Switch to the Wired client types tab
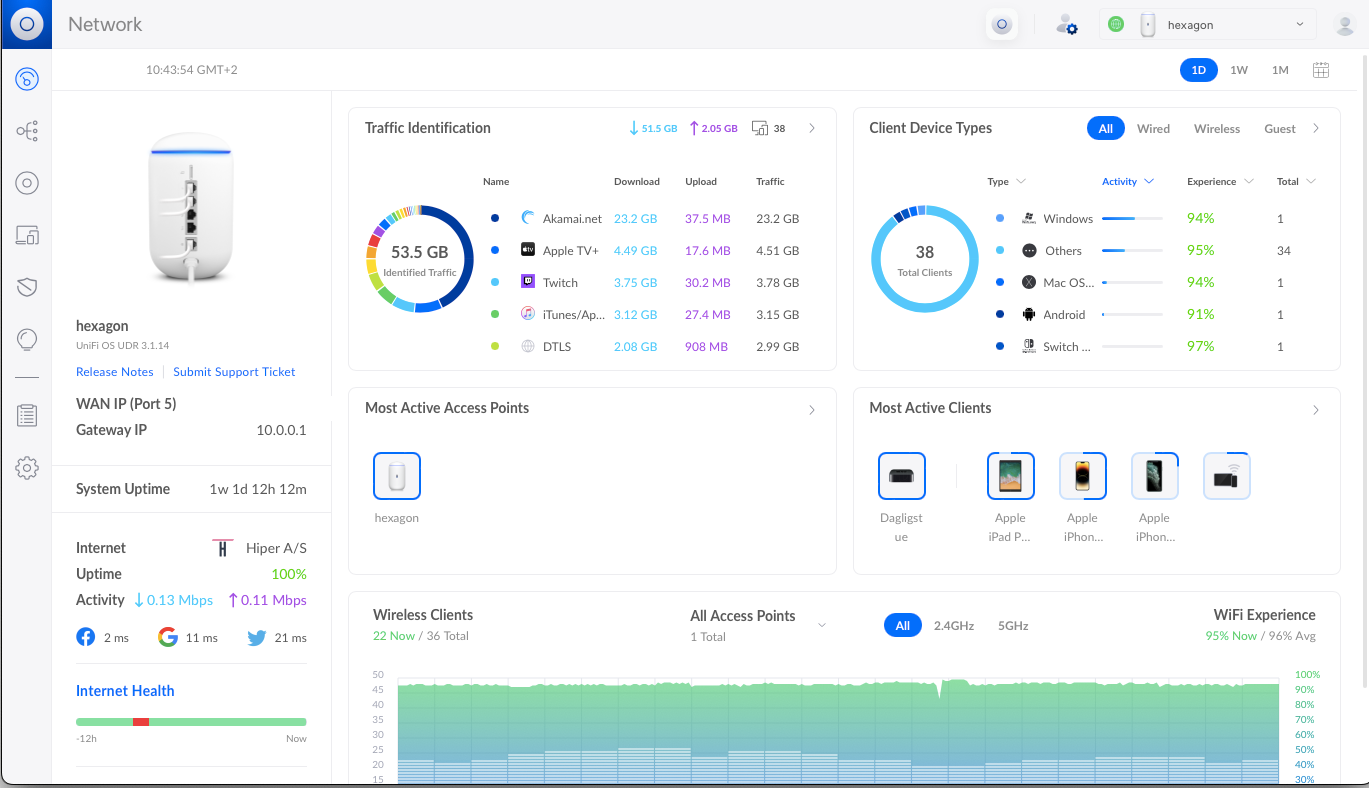 pyautogui.click(x=1153, y=129)
